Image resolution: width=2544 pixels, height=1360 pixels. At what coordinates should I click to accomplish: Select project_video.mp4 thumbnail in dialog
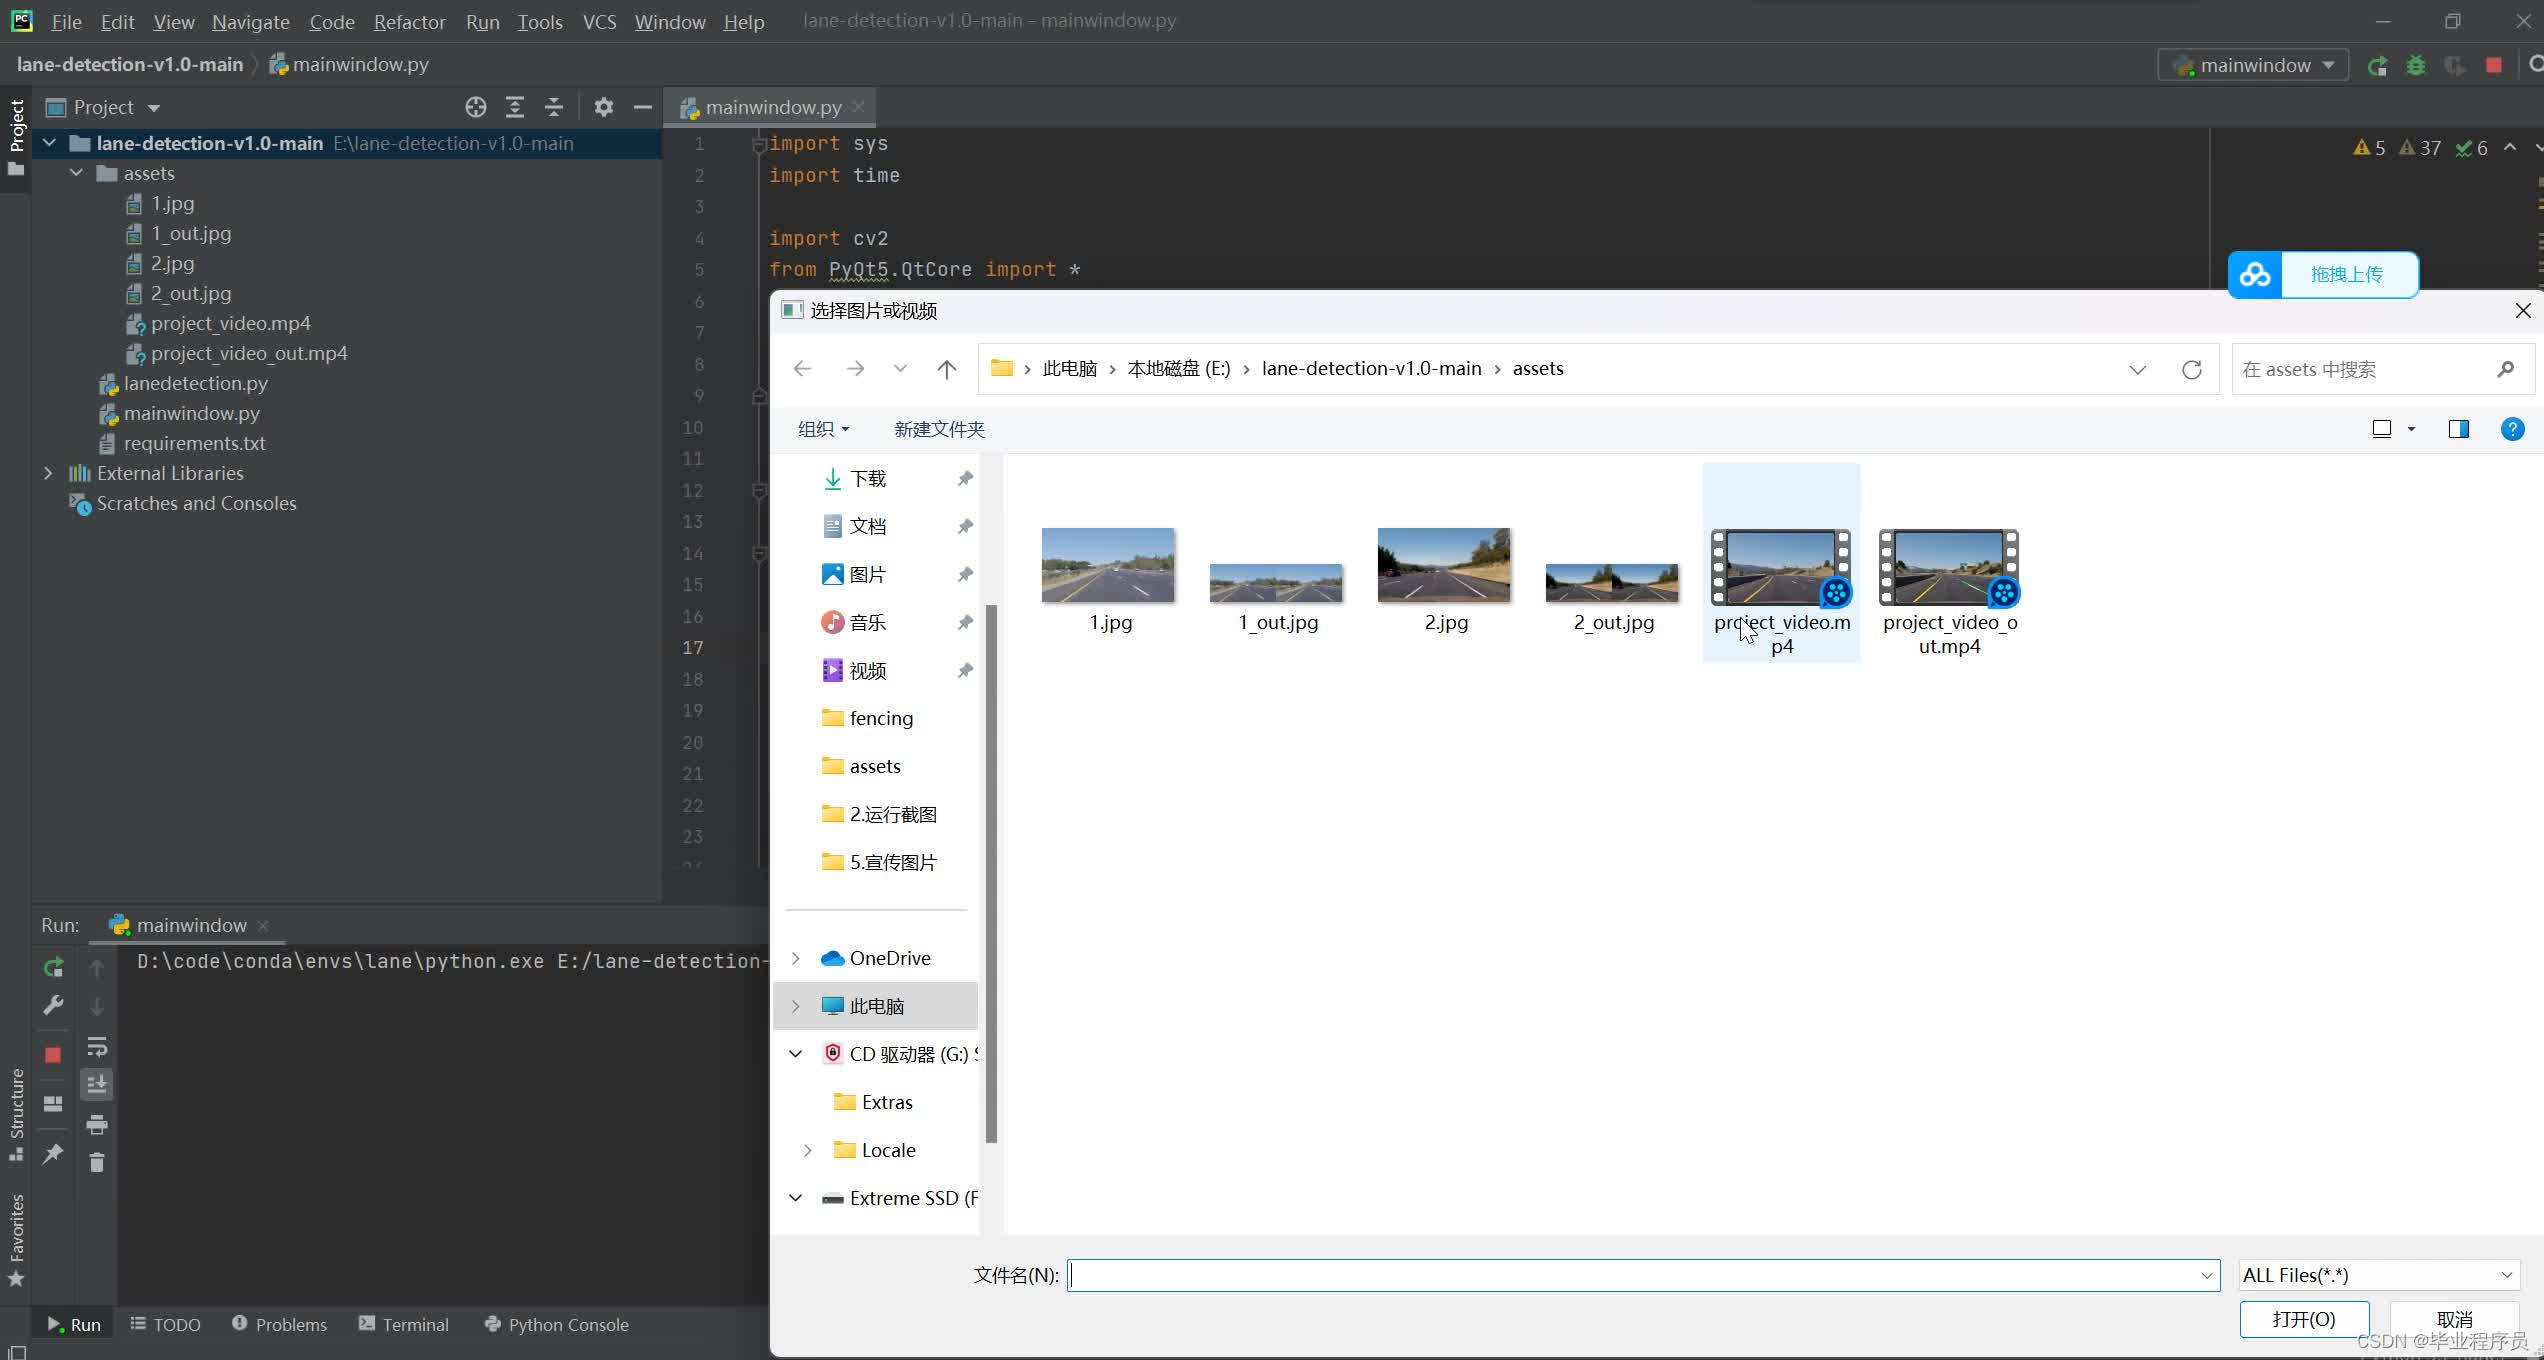(1780, 564)
